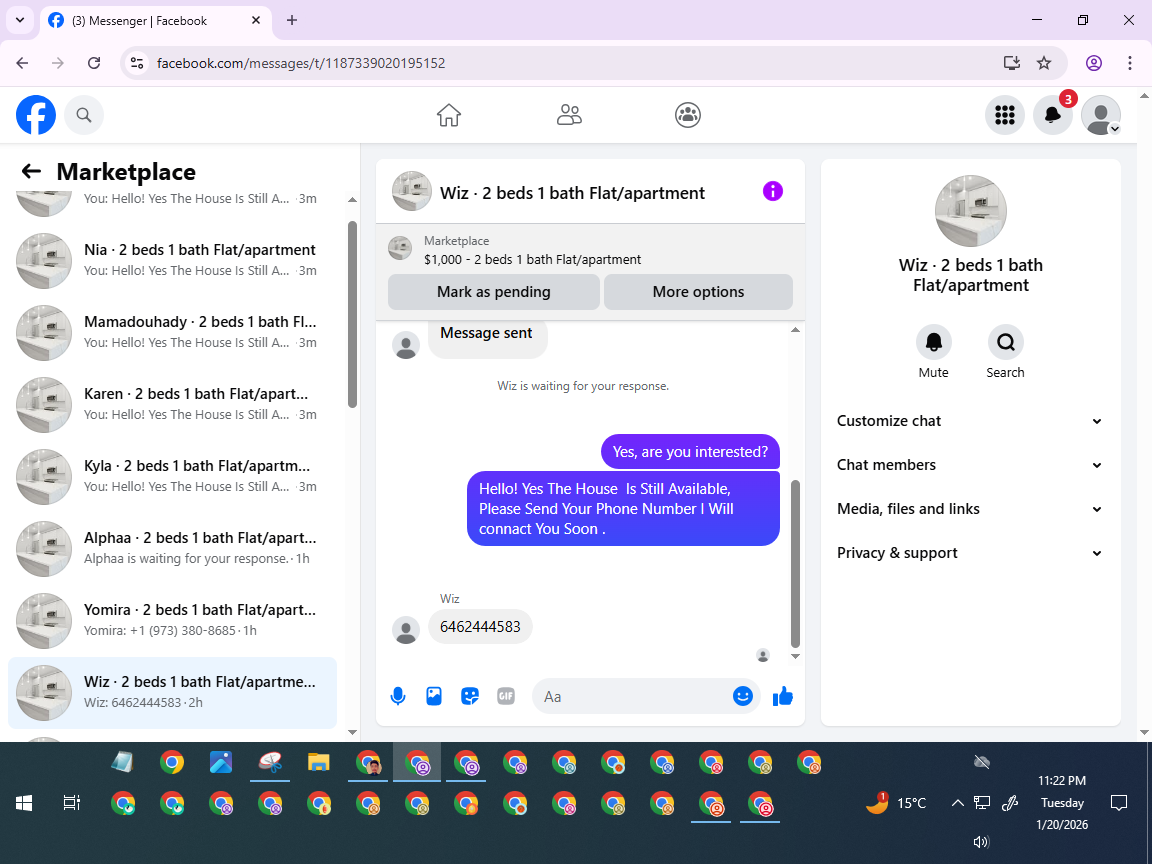Open conversation information purple i icon
The image size is (1152, 864).
click(773, 192)
